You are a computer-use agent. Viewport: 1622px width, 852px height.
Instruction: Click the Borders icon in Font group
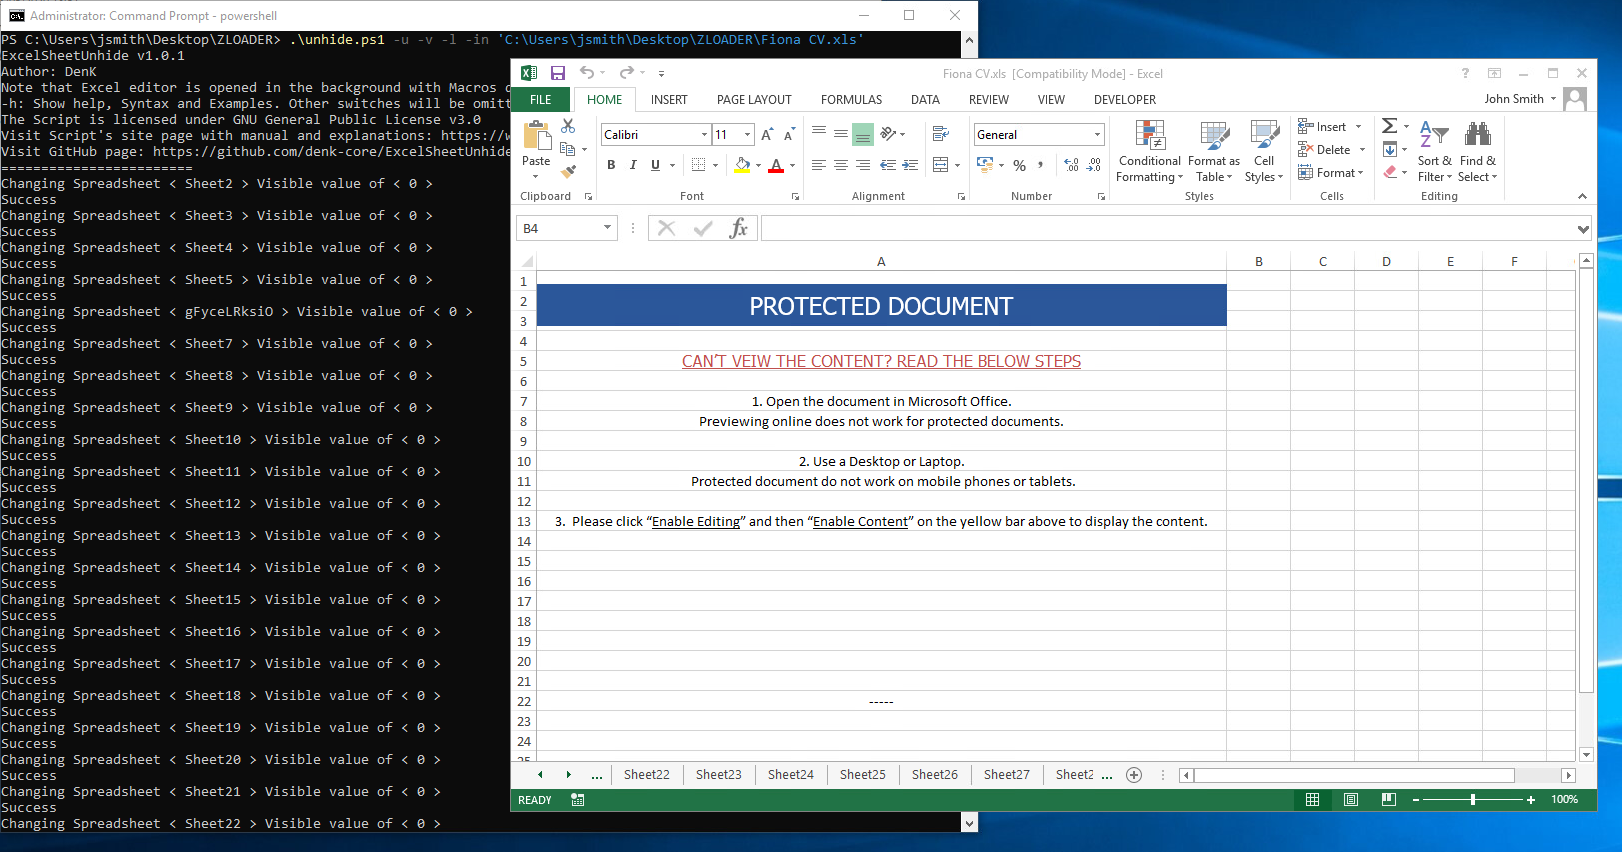coord(699,165)
